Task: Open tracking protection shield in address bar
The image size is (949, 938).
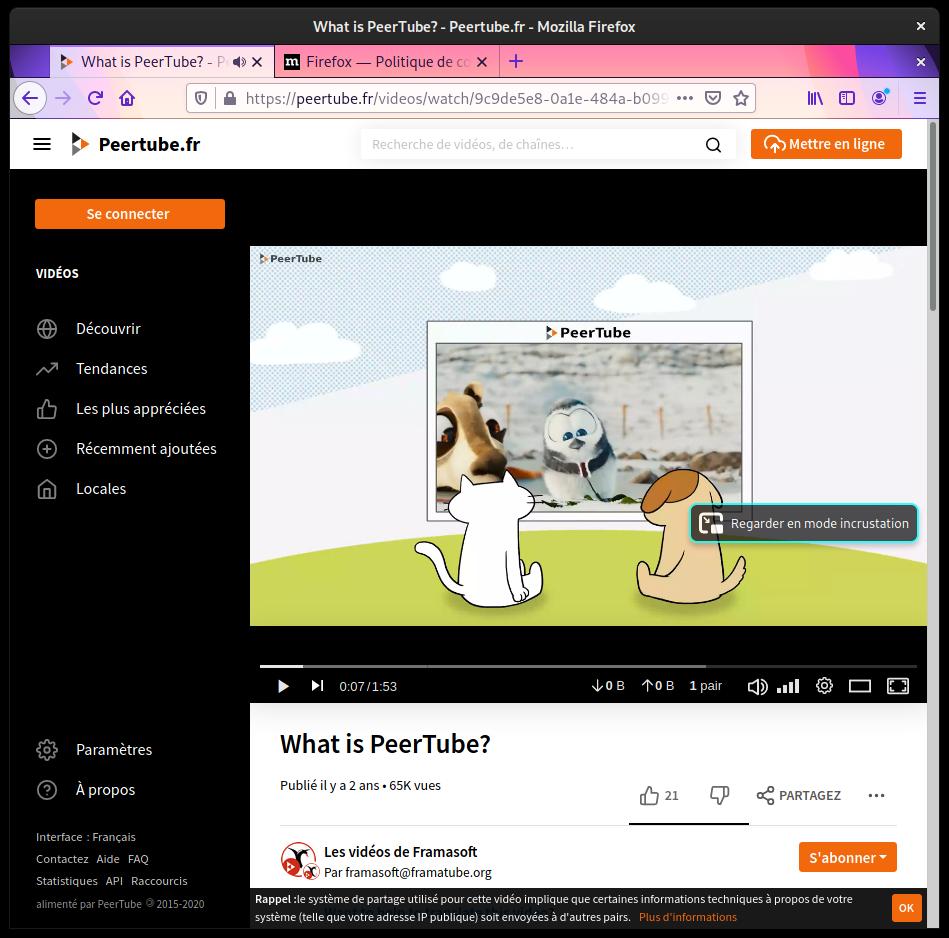Action: pos(201,98)
